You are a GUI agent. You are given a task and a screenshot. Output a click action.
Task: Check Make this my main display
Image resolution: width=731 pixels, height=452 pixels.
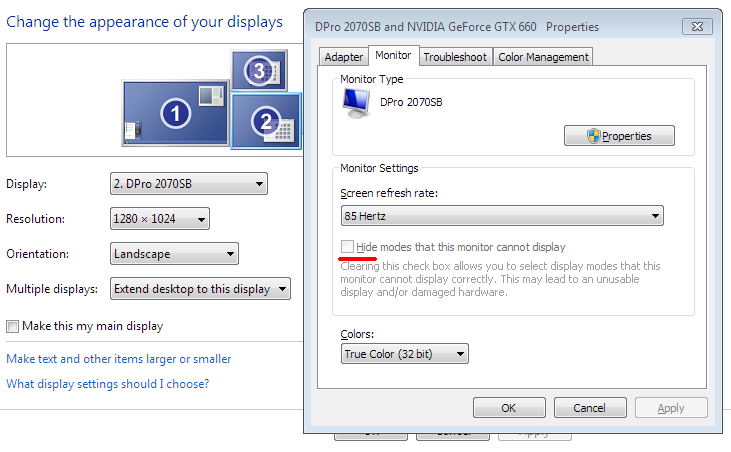pyautogui.click(x=13, y=326)
